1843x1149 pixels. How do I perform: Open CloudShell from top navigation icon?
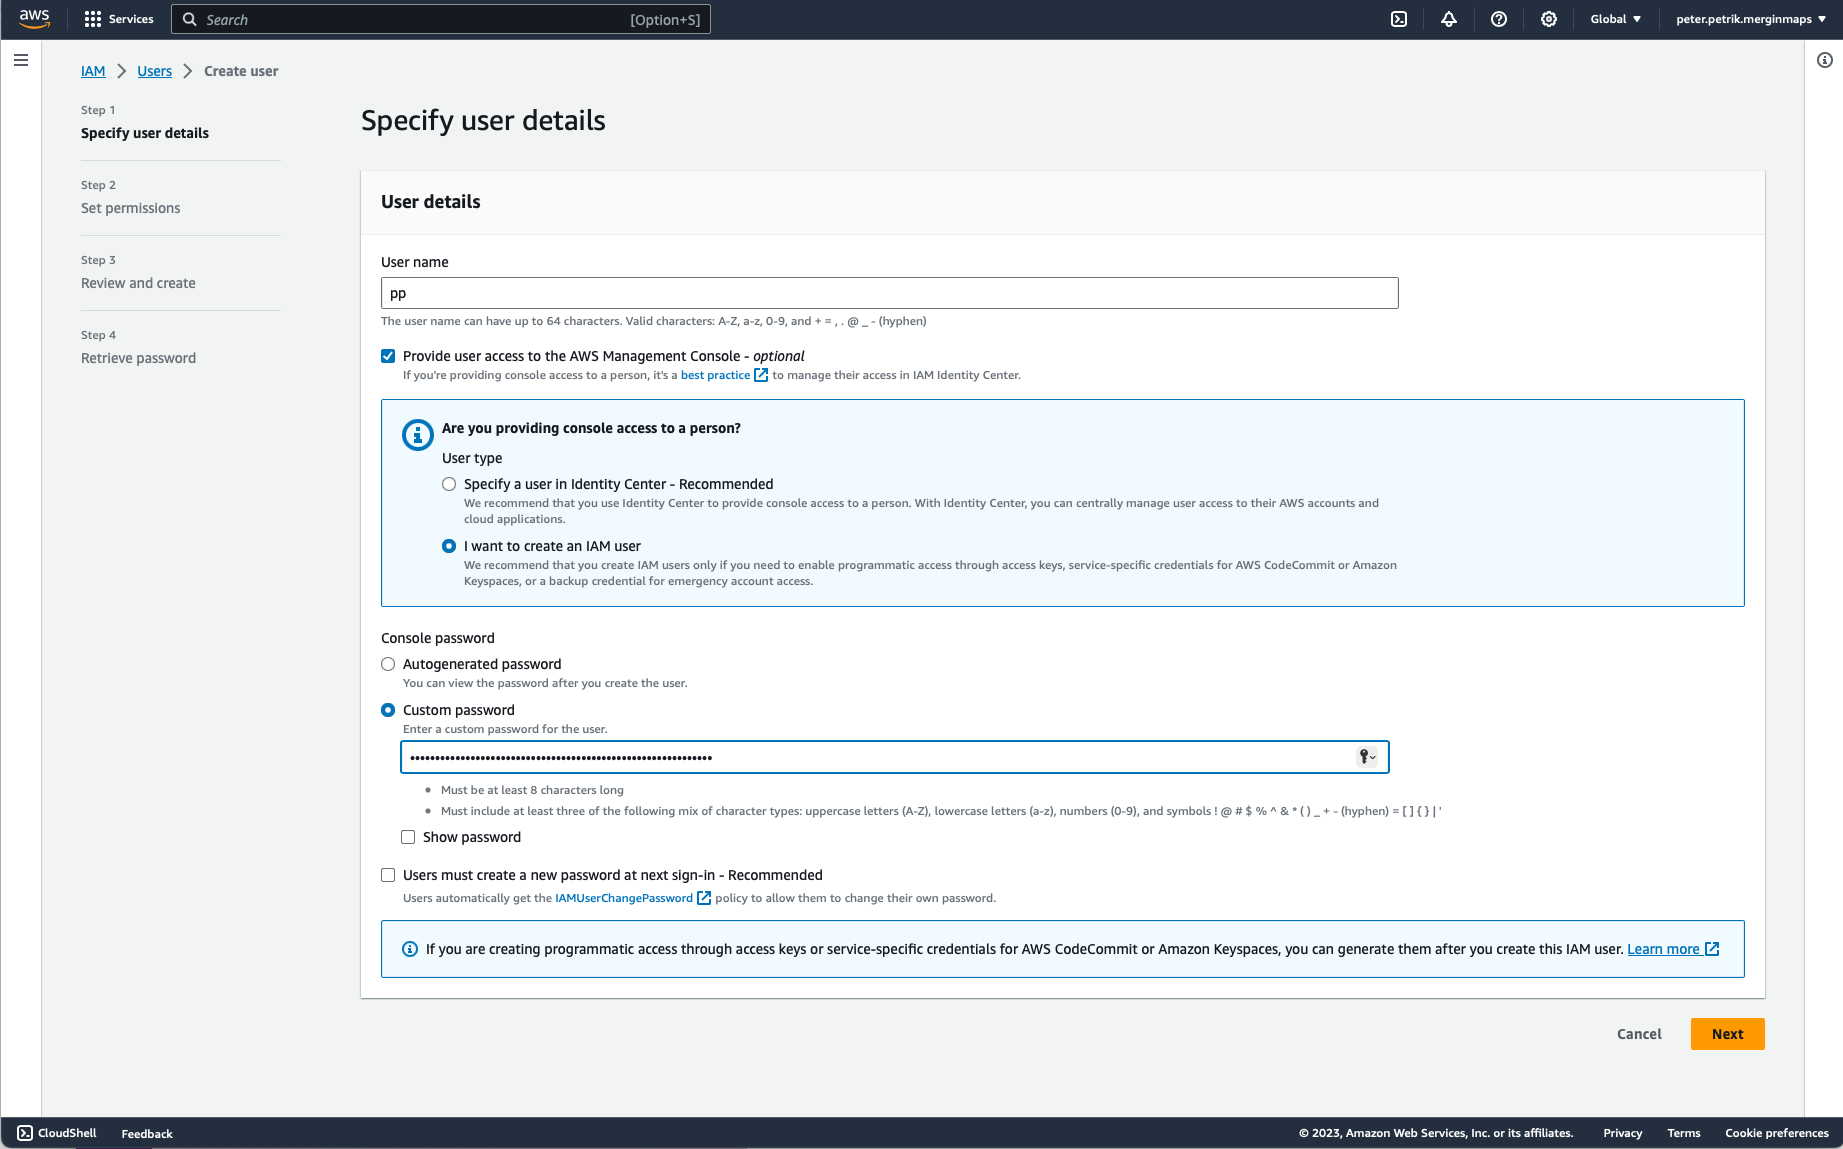1399,19
